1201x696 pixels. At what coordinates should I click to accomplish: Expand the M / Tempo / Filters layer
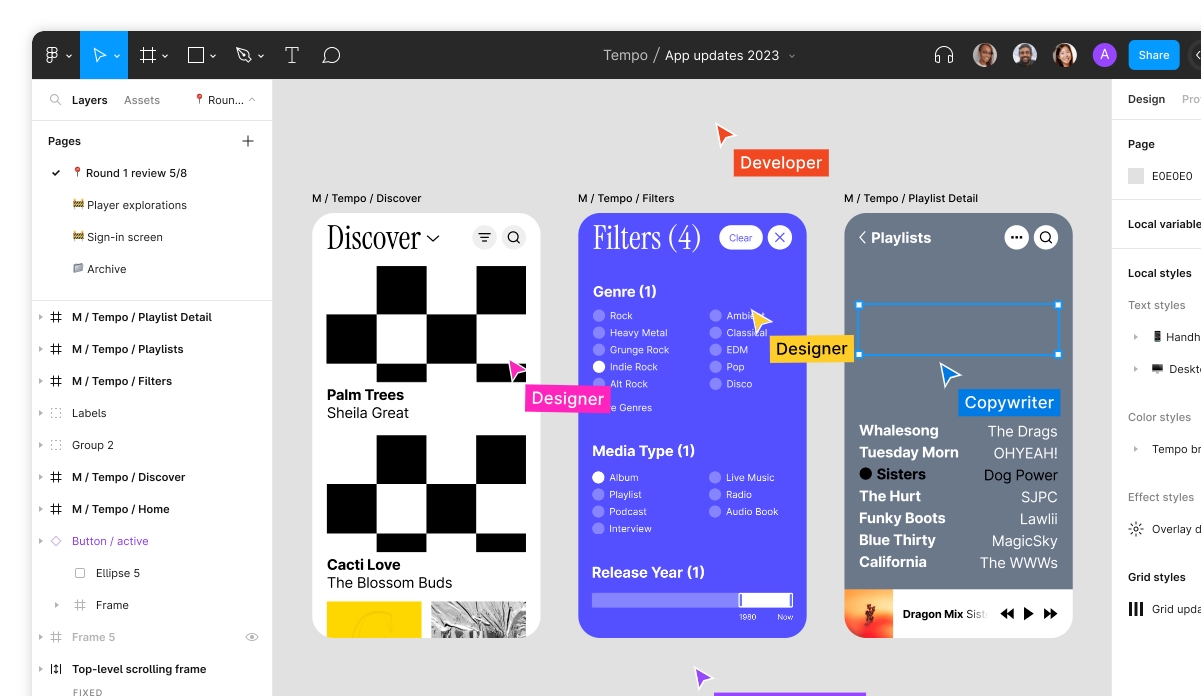[41, 381]
